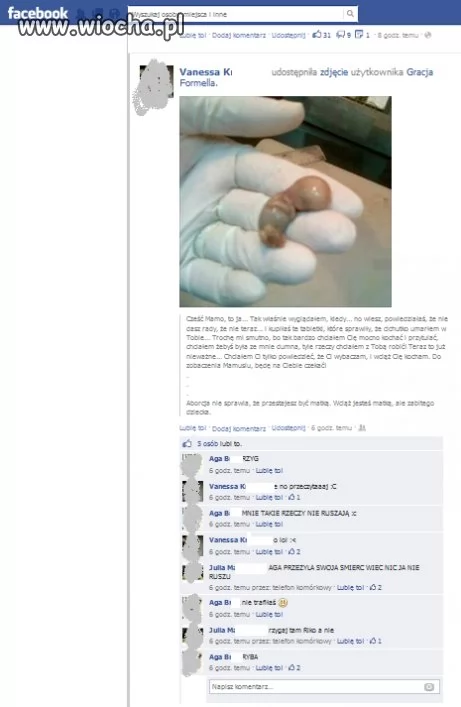Open the Gracja Formella profile link
The width and height of the screenshot is (461, 707).
click(306, 77)
